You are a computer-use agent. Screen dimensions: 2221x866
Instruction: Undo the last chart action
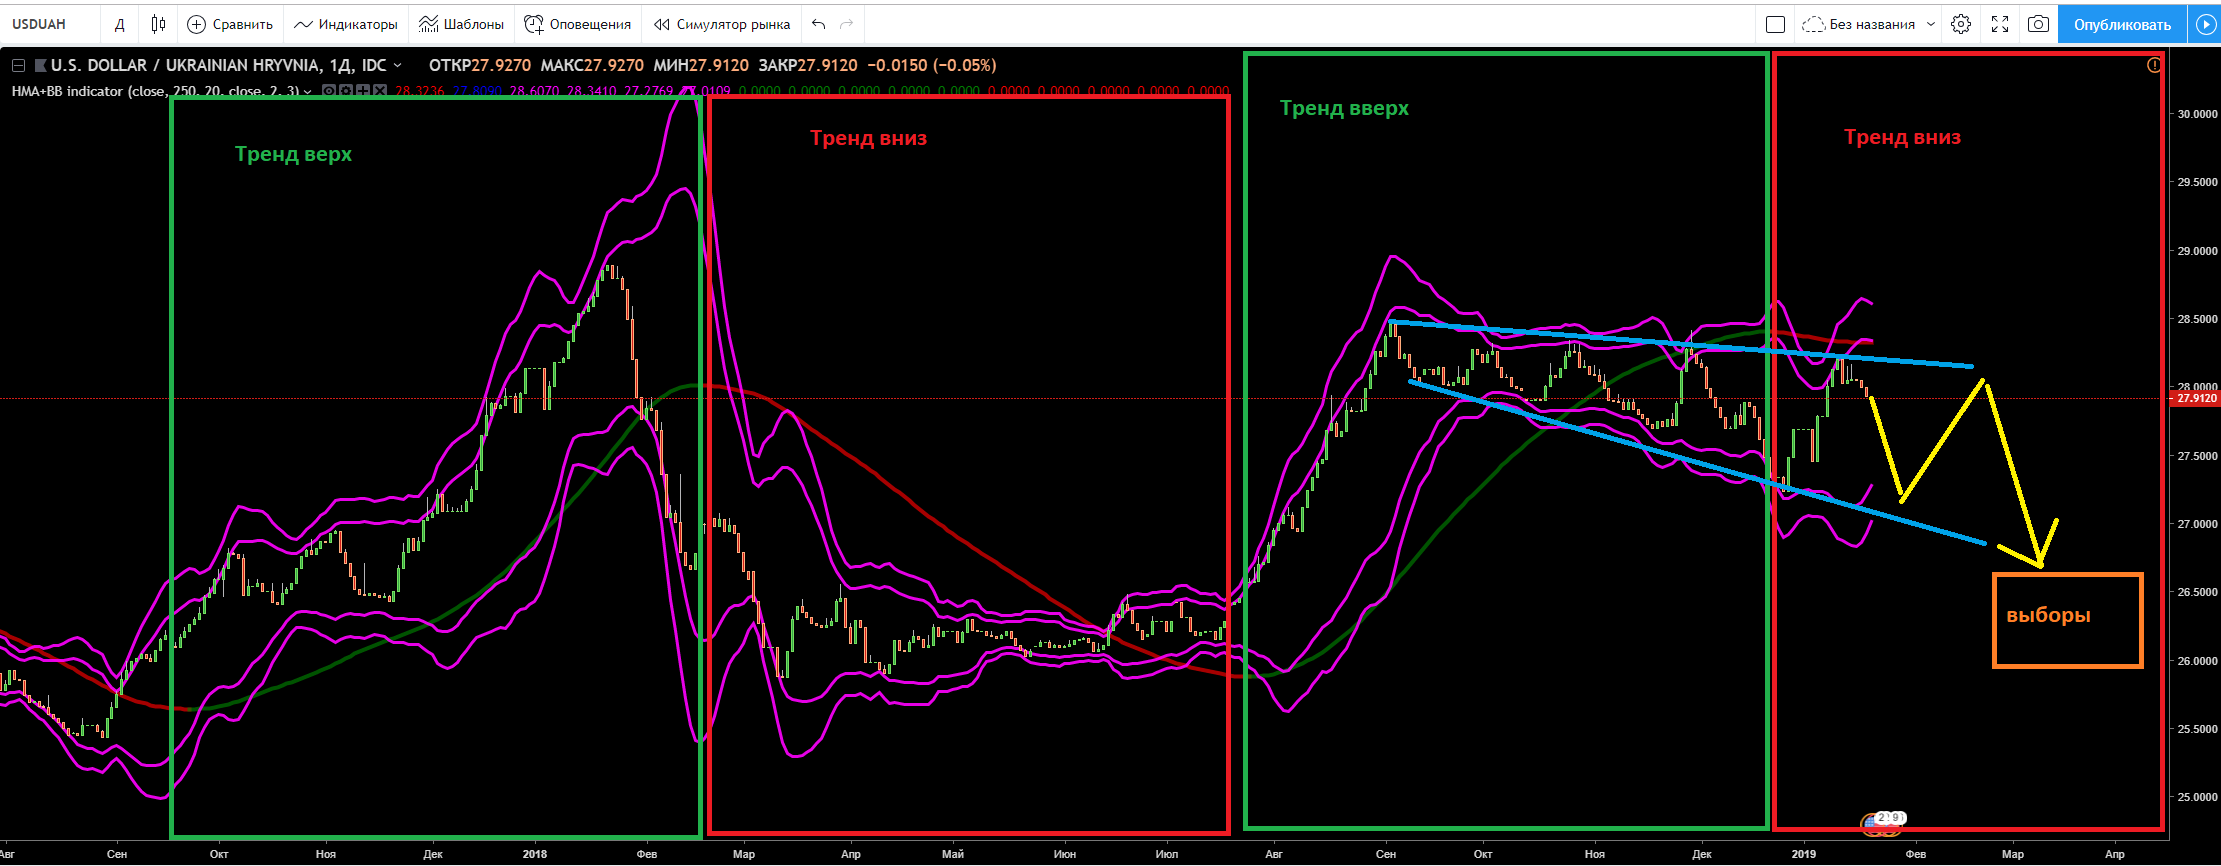pyautogui.click(x=819, y=24)
